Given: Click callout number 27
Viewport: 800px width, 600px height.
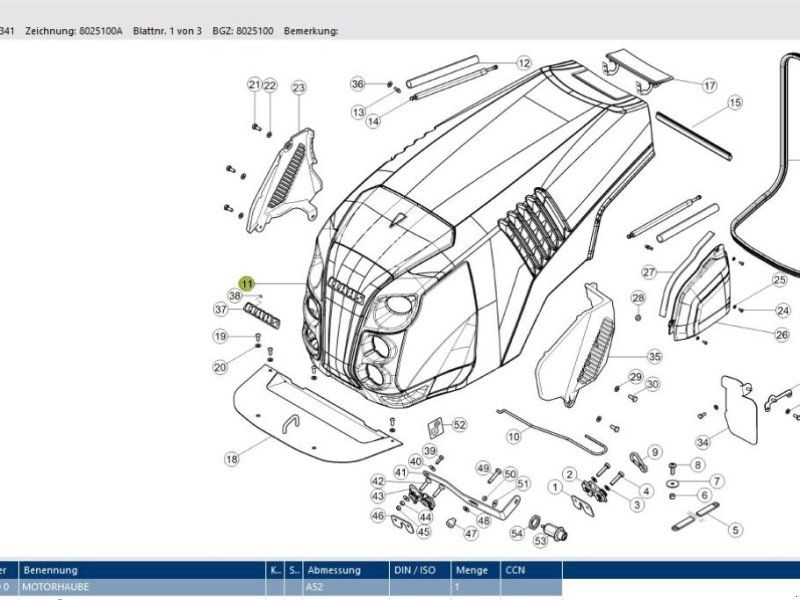Looking at the screenshot, I should point(649,272).
